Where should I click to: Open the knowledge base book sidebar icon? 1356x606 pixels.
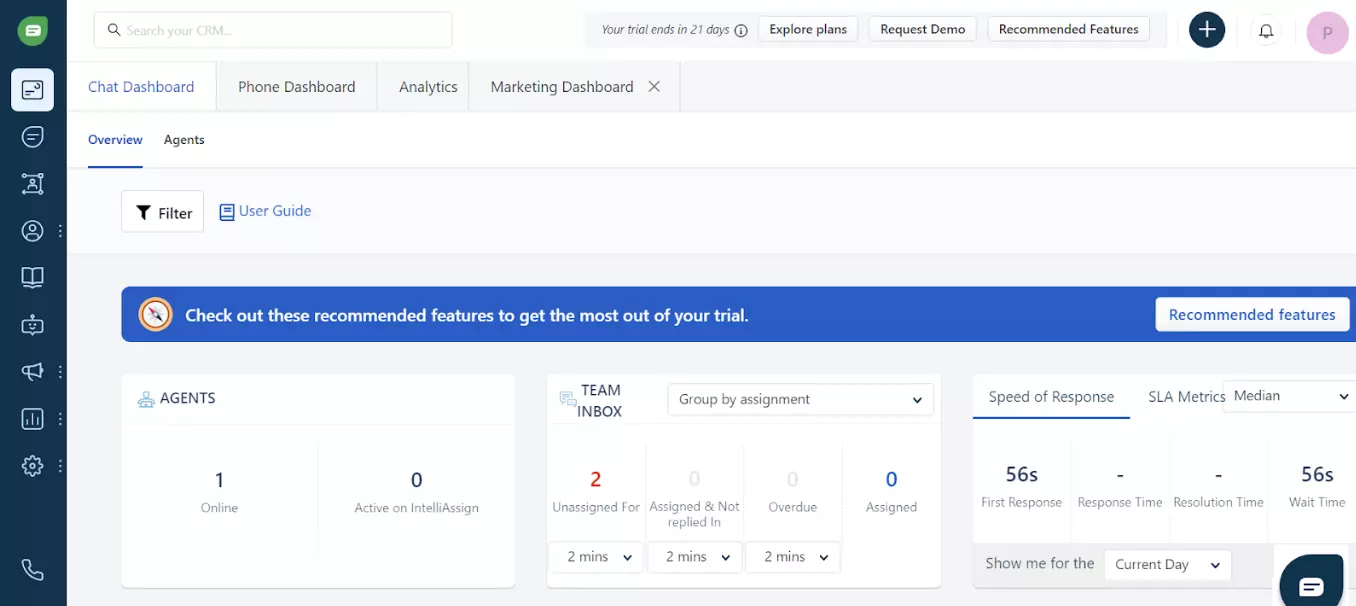33,278
